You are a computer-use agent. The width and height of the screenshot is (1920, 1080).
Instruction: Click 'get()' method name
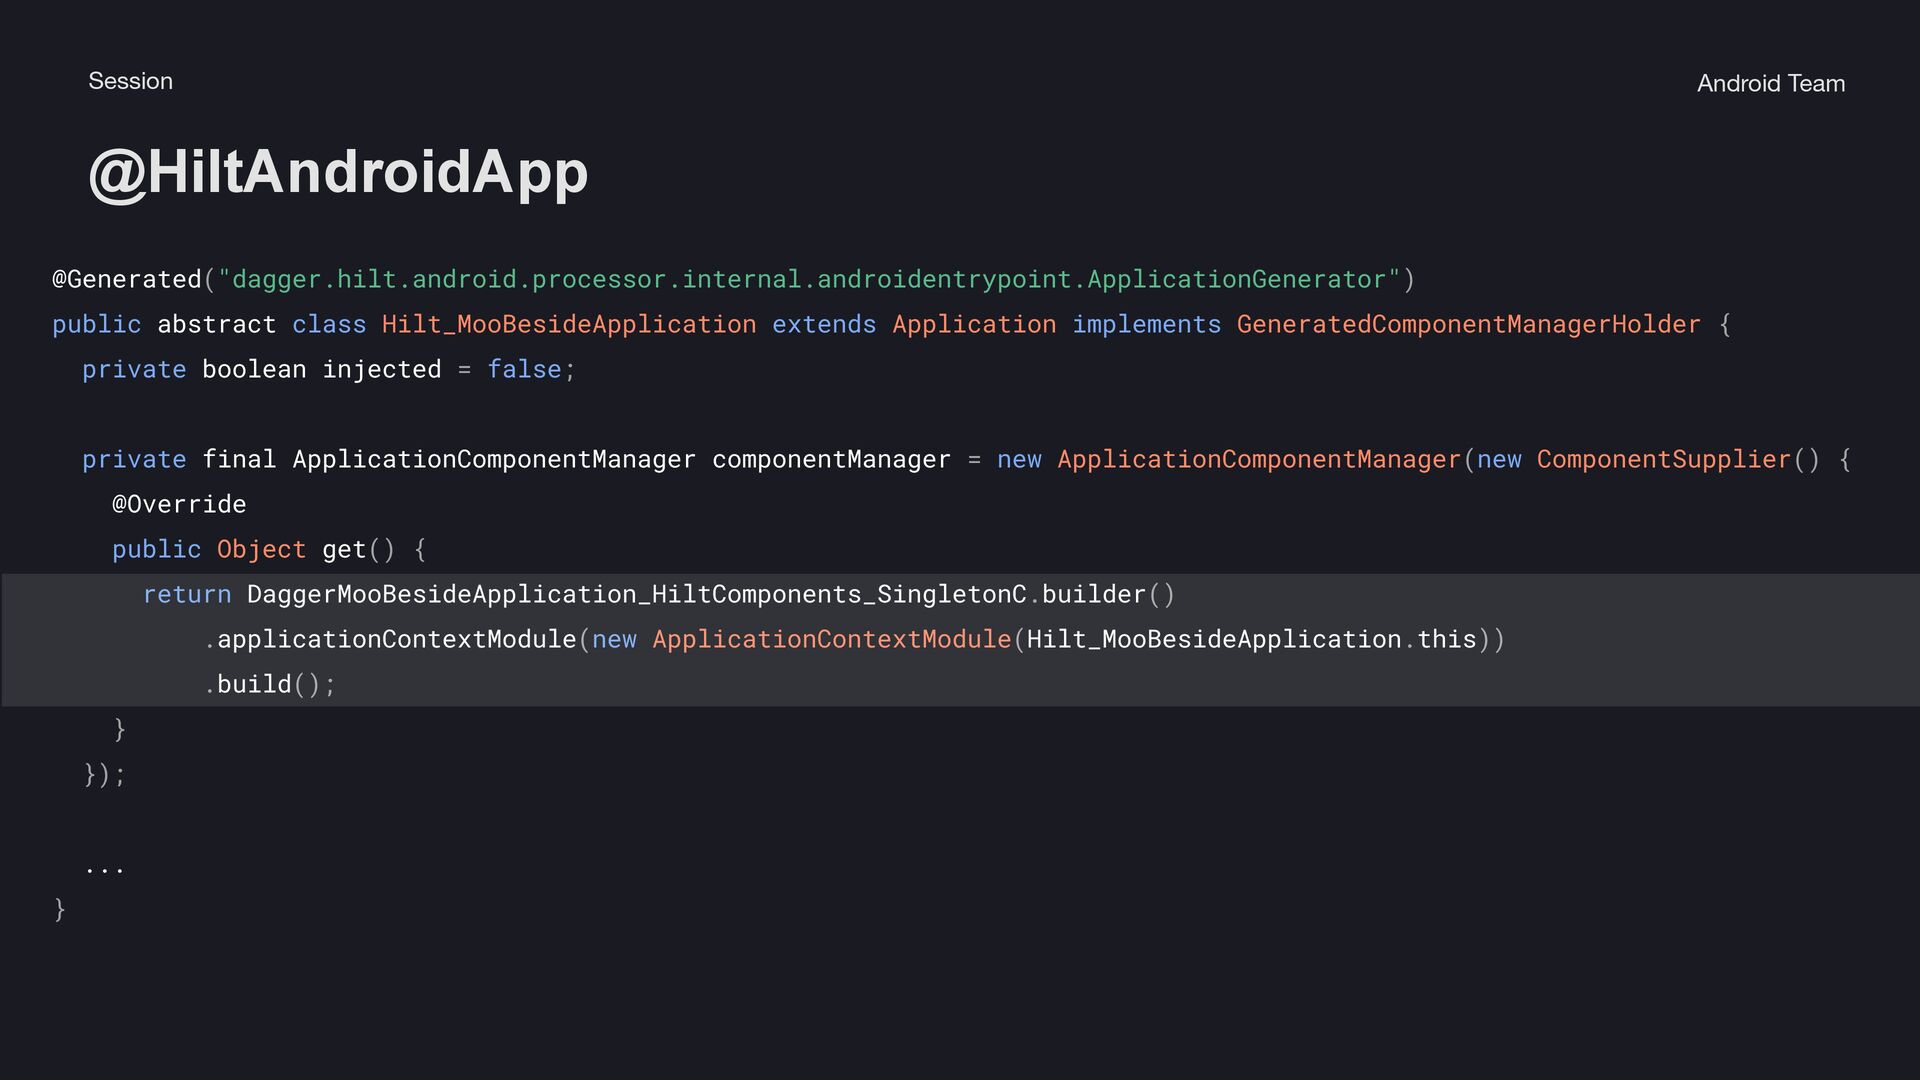[x=359, y=550]
